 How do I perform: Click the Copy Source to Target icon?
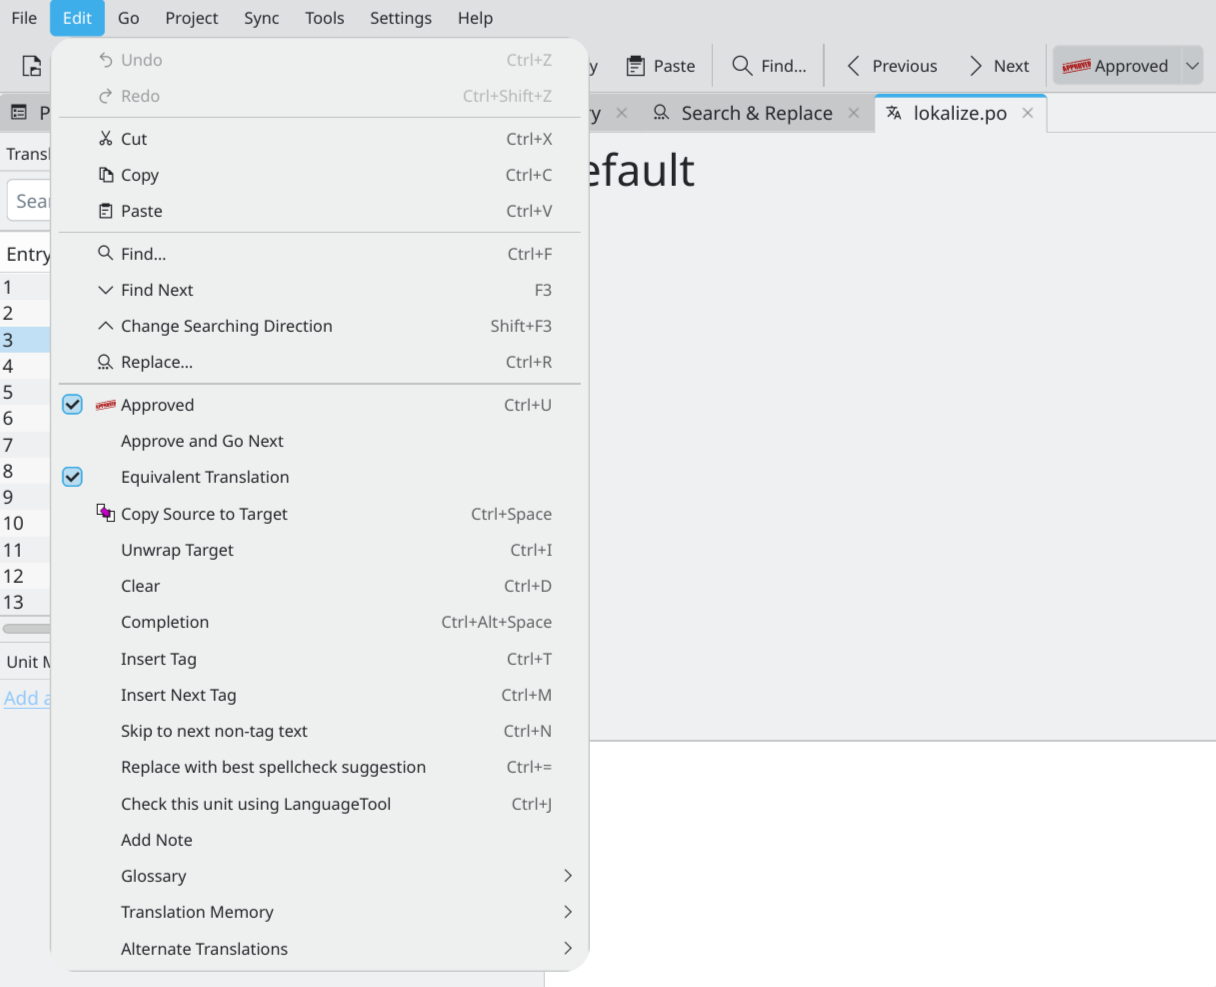(105, 513)
